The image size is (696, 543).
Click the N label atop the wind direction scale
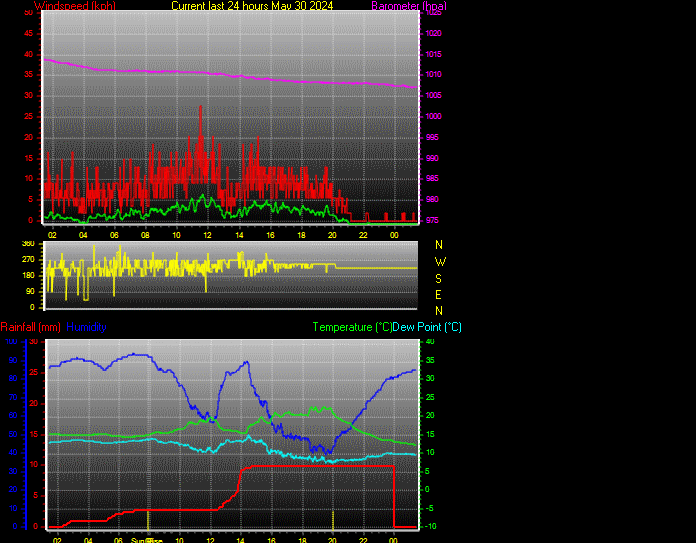click(439, 245)
